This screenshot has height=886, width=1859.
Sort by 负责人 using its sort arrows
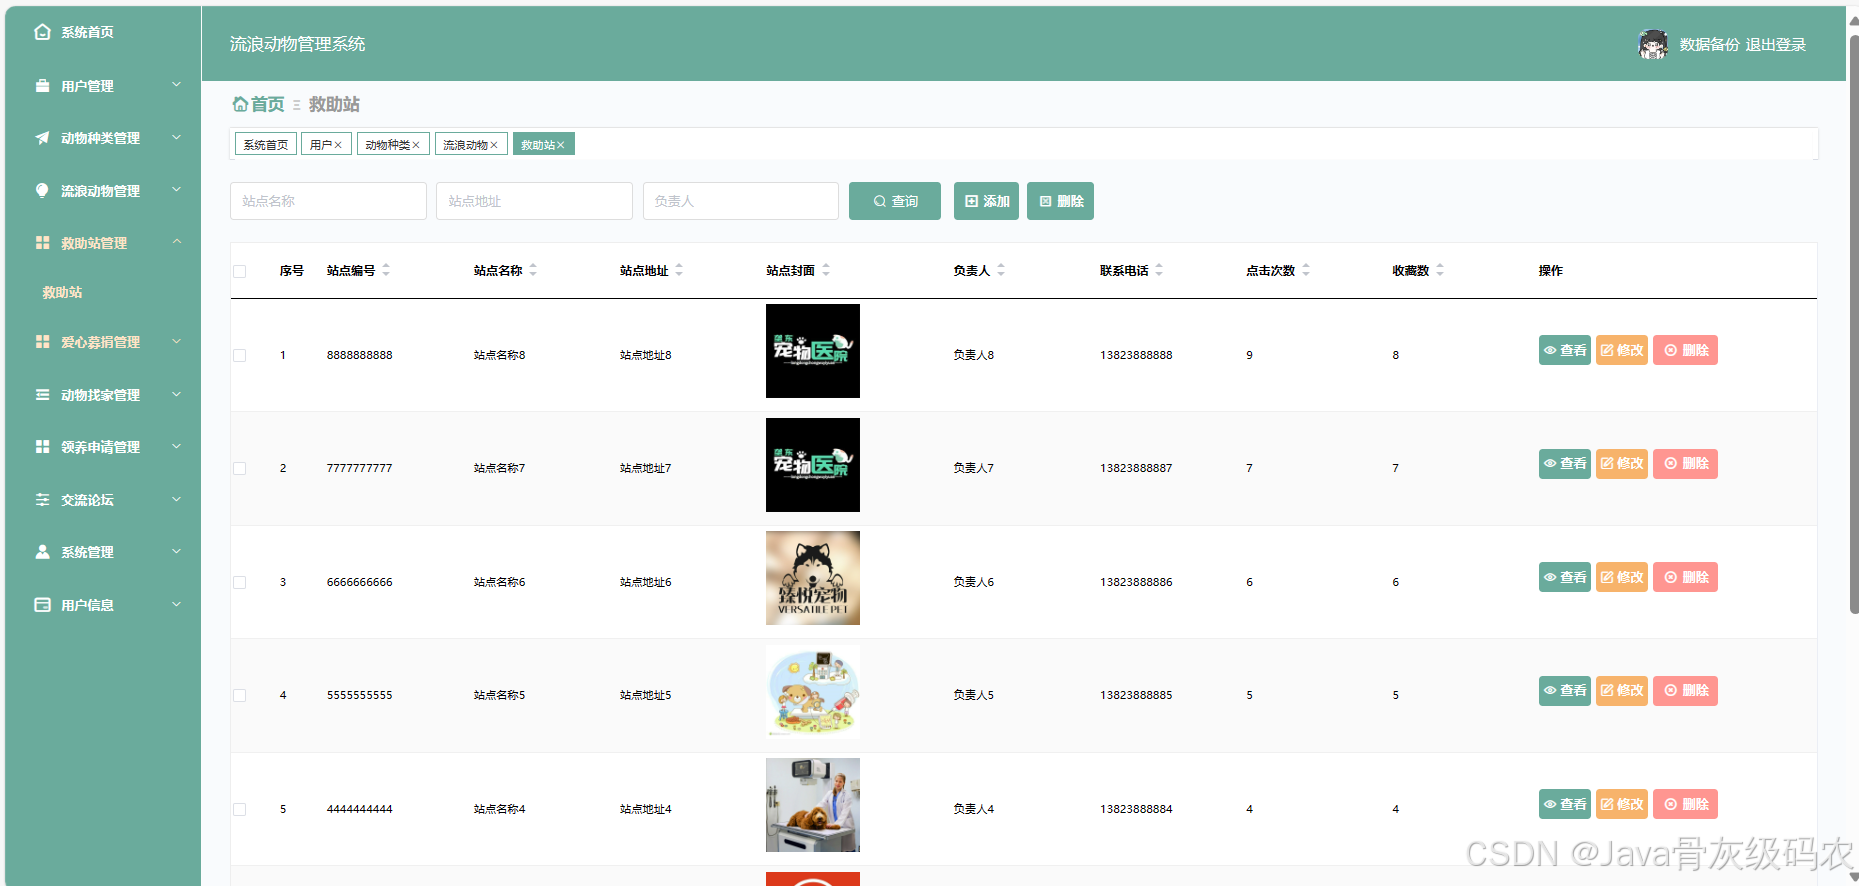coord(1001,270)
